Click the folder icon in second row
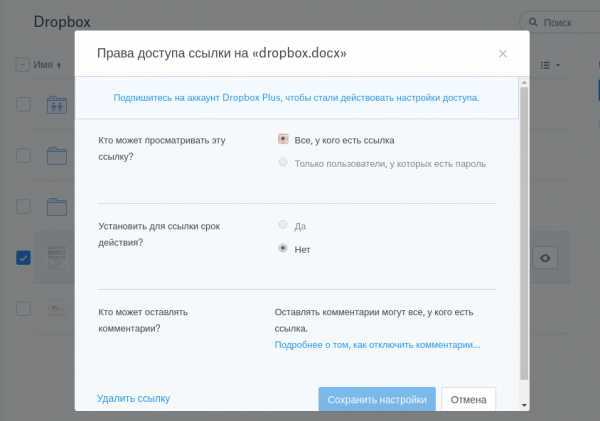Screen dimensions: 600x421 click(x=57, y=156)
